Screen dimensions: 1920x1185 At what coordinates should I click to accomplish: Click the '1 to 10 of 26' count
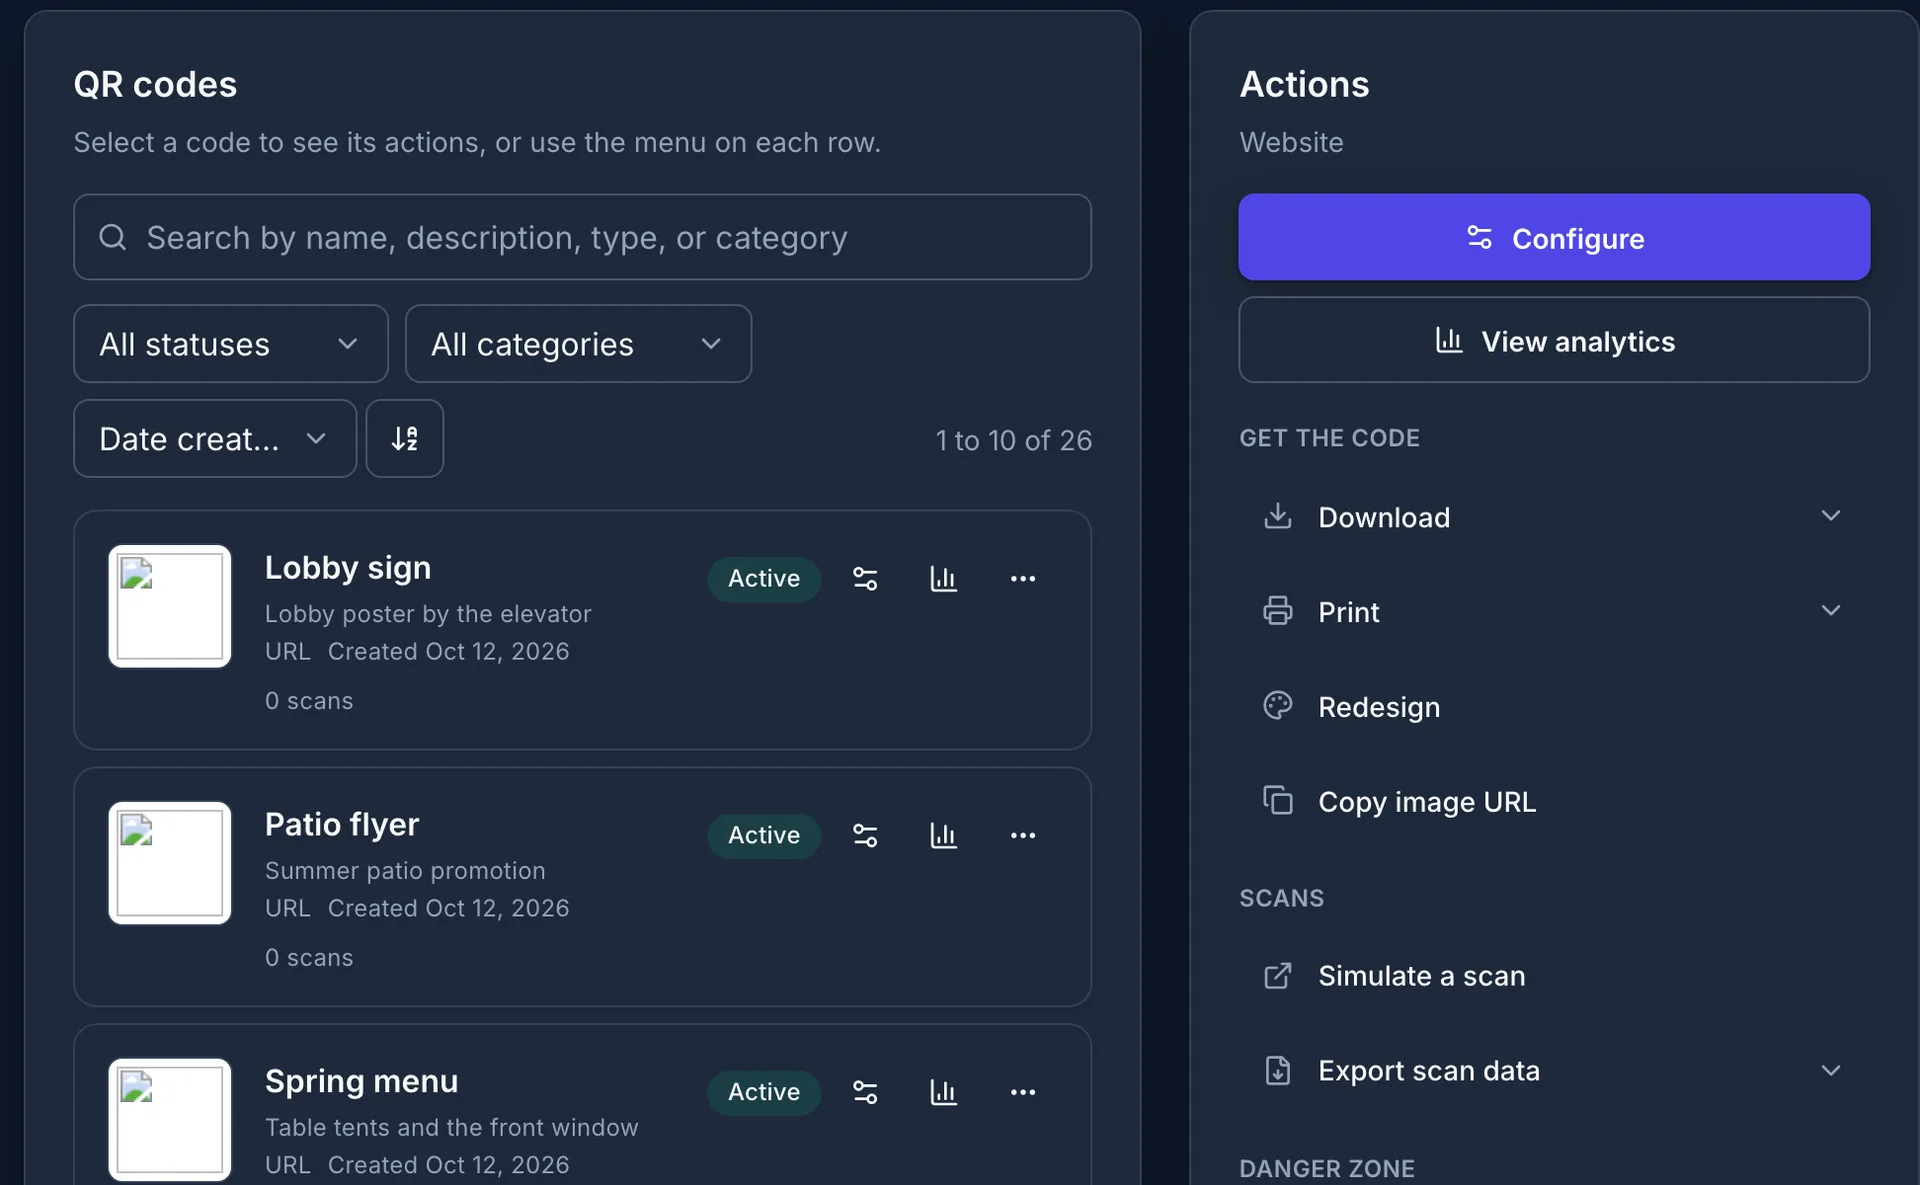click(1014, 441)
